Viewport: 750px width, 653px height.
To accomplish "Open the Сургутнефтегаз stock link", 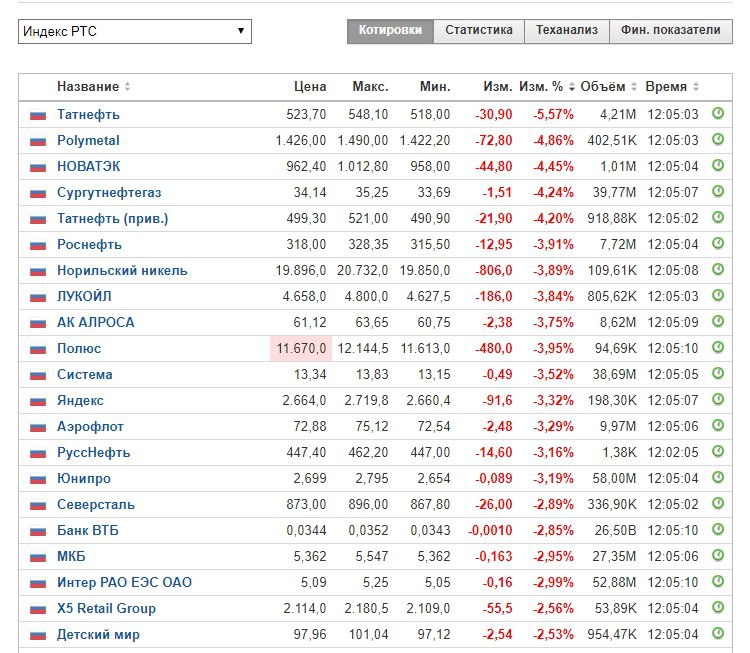I will tap(109, 193).
